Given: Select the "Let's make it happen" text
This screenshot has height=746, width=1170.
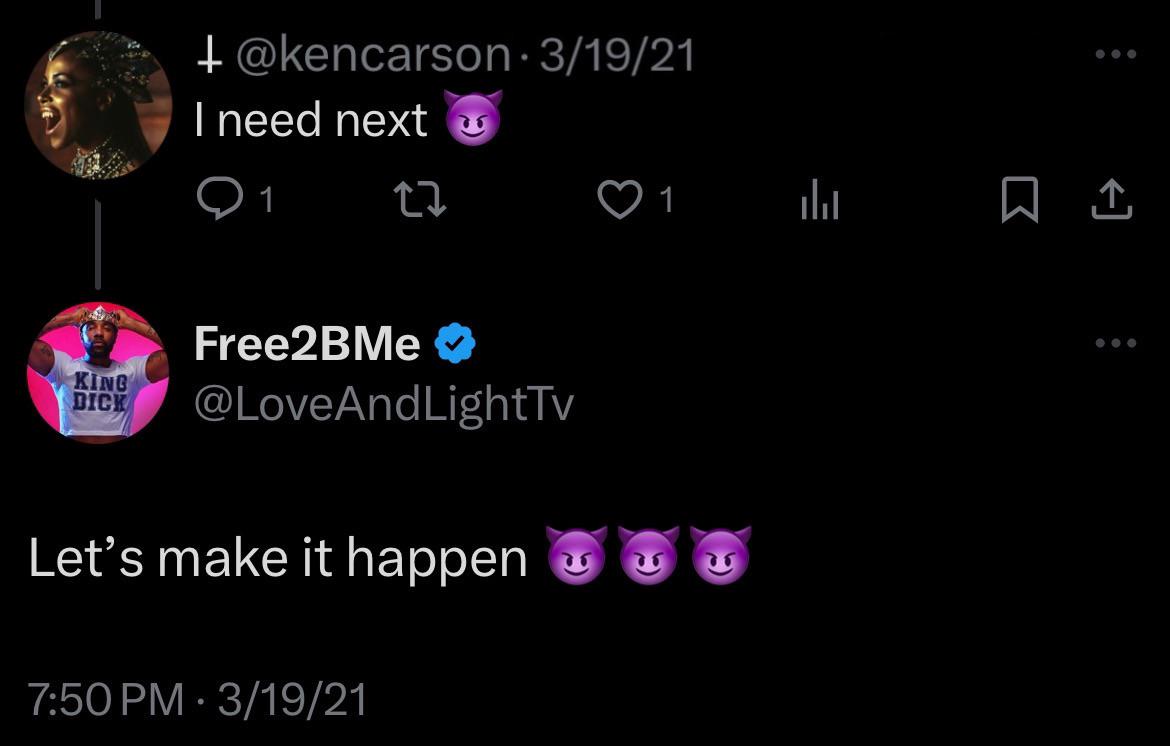Looking at the screenshot, I should tap(278, 558).
